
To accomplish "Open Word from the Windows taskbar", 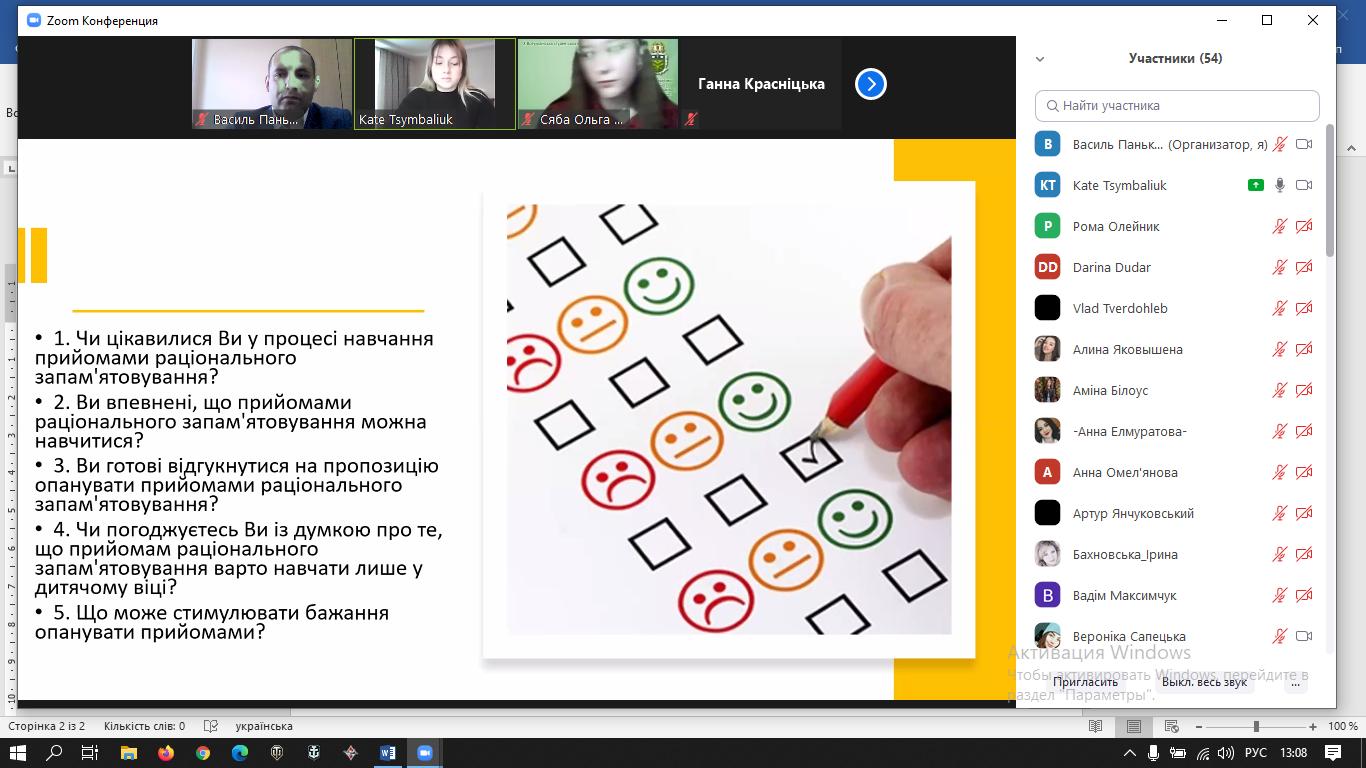I will click(387, 753).
